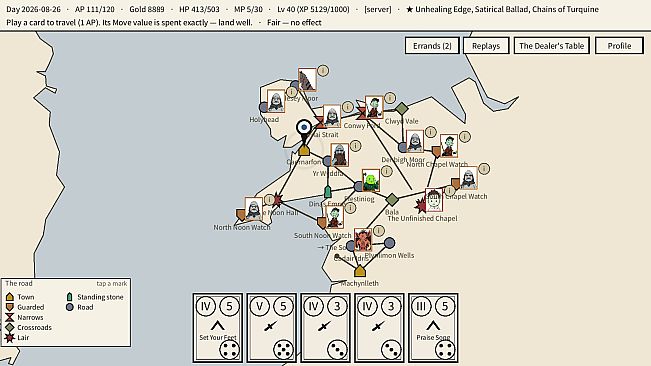The width and height of the screenshot is (651, 366).
Task: Click the Guarded entry in the legend
Action: [x=25, y=307]
